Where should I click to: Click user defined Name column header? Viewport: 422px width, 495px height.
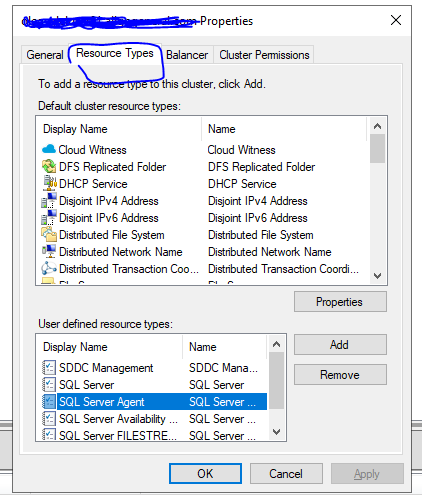click(224, 347)
